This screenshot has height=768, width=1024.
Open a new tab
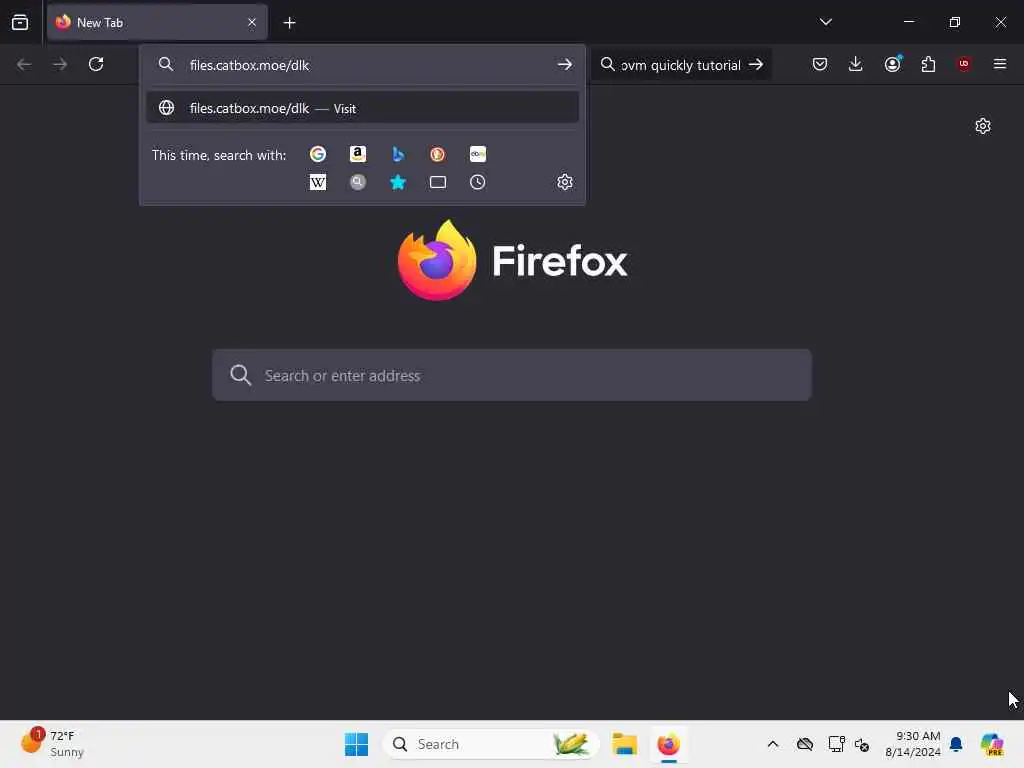point(289,23)
